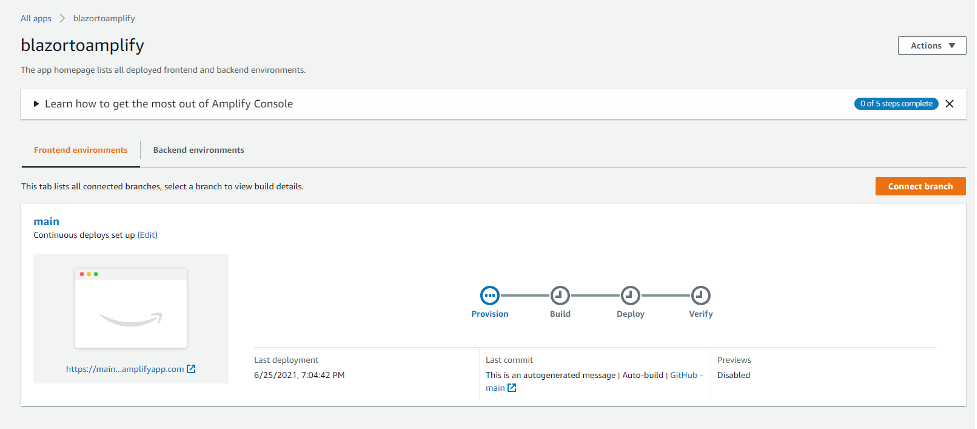The height and width of the screenshot is (429, 977).
Task: Click the app preview thumbnail
Action: click(131, 307)
